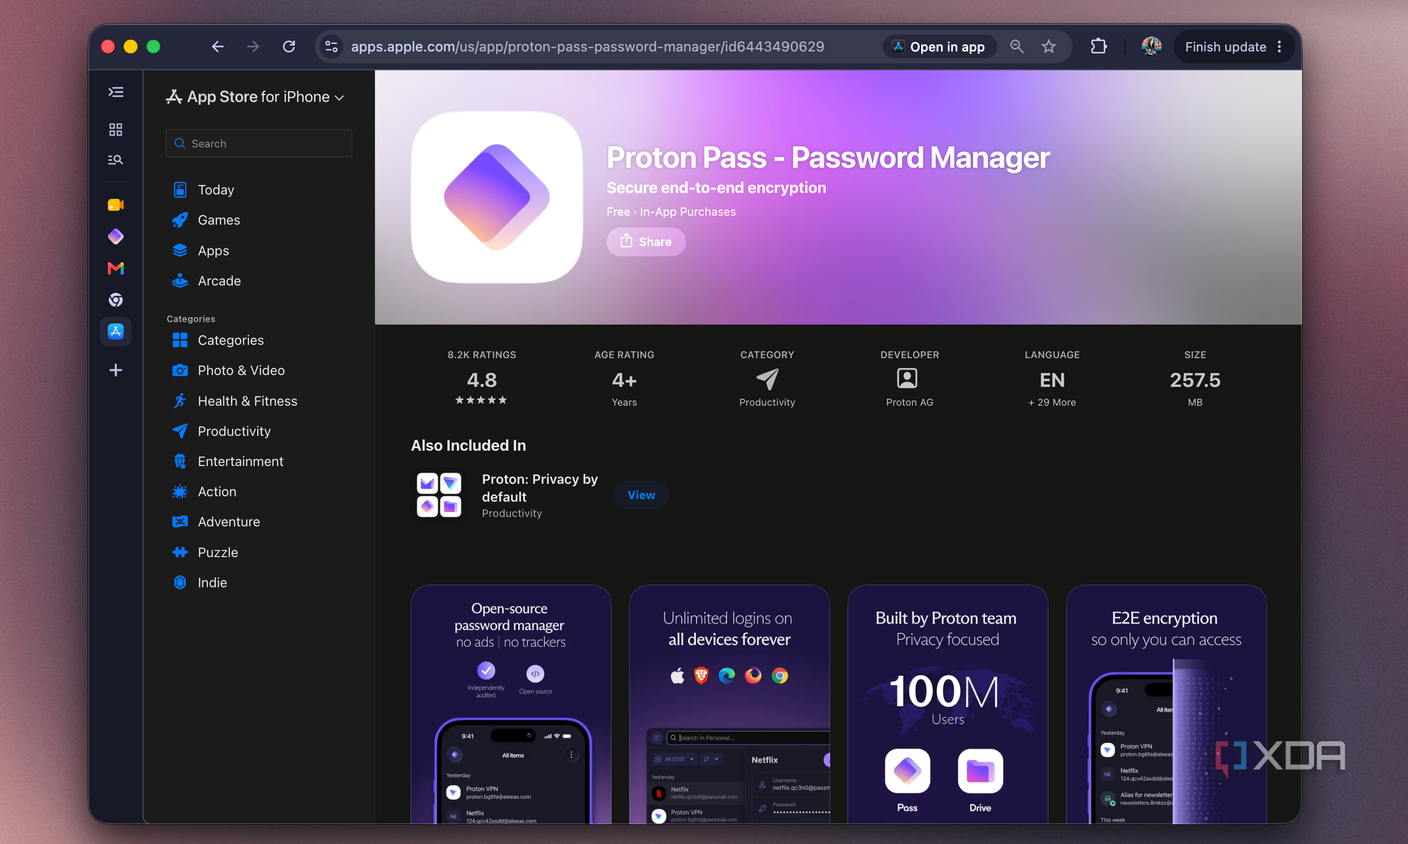Click the Productivity paper-plane category badge
This screenshot has height=844, width=1408.
point(767,379)
